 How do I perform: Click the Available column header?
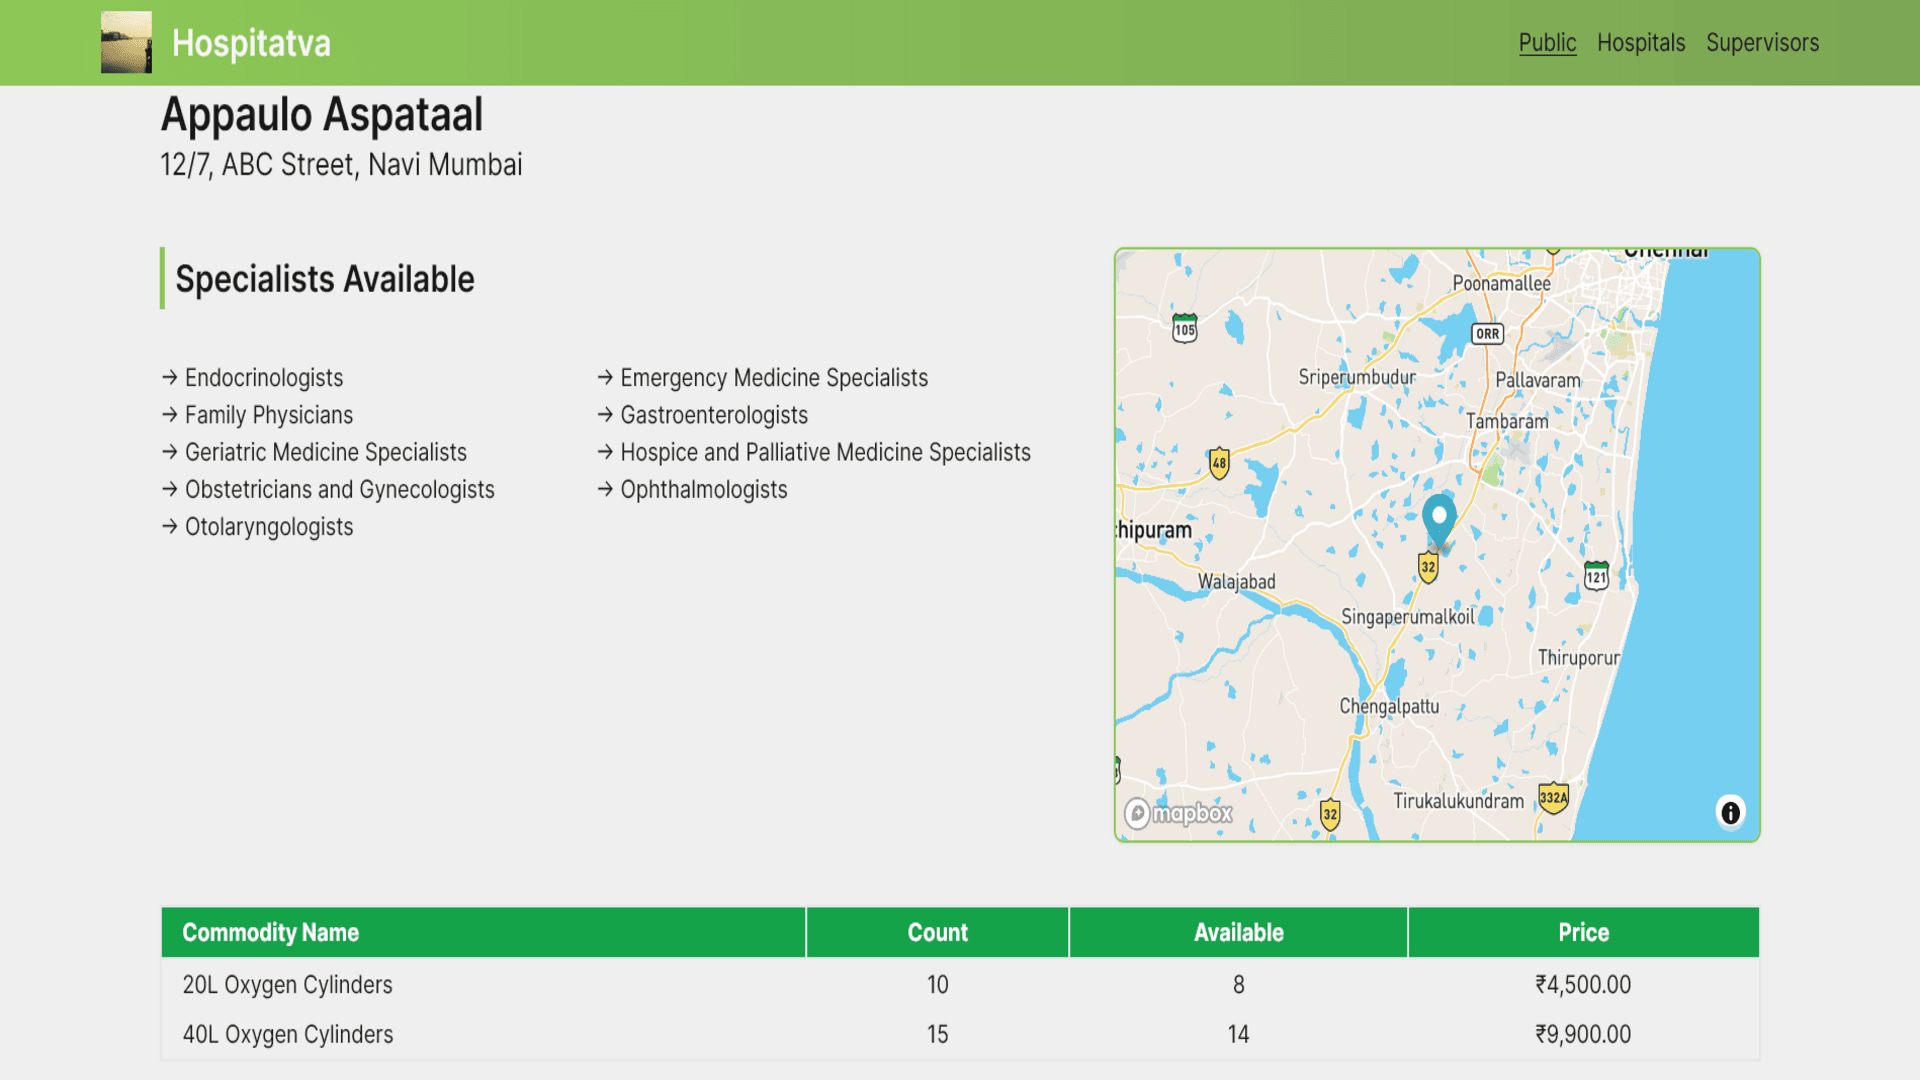pos(1238,932)
